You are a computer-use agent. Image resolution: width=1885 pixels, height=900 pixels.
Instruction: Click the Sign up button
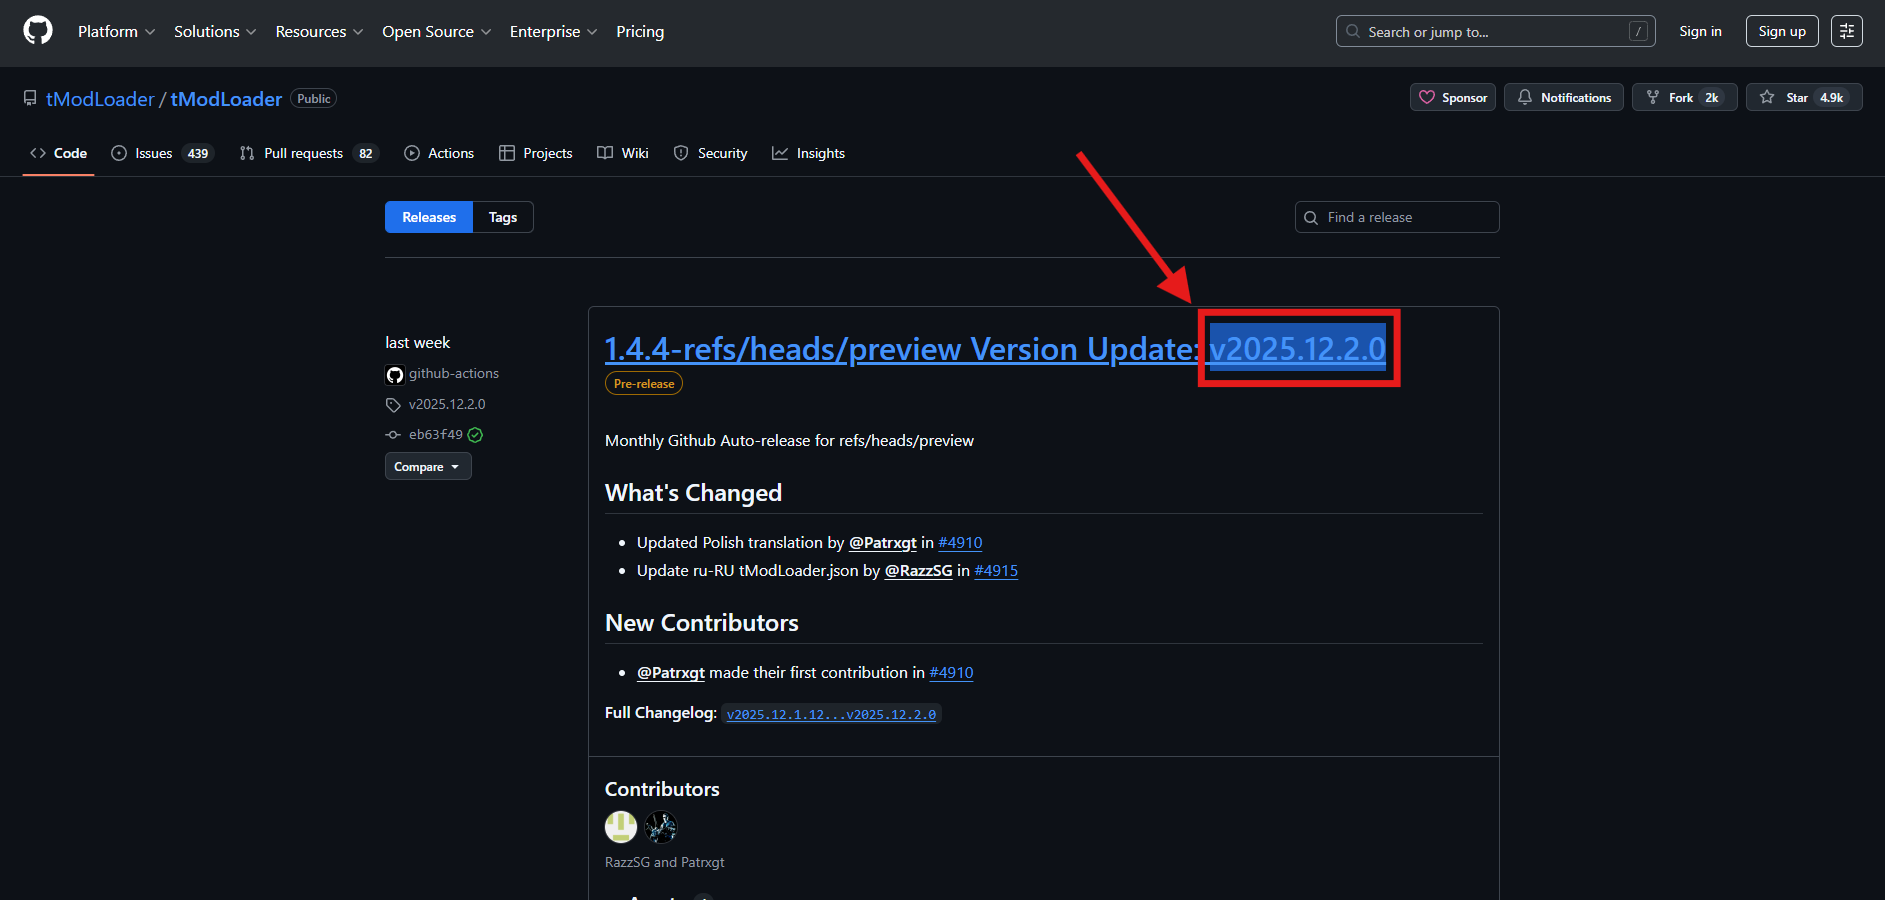(x=1782, y=31)
